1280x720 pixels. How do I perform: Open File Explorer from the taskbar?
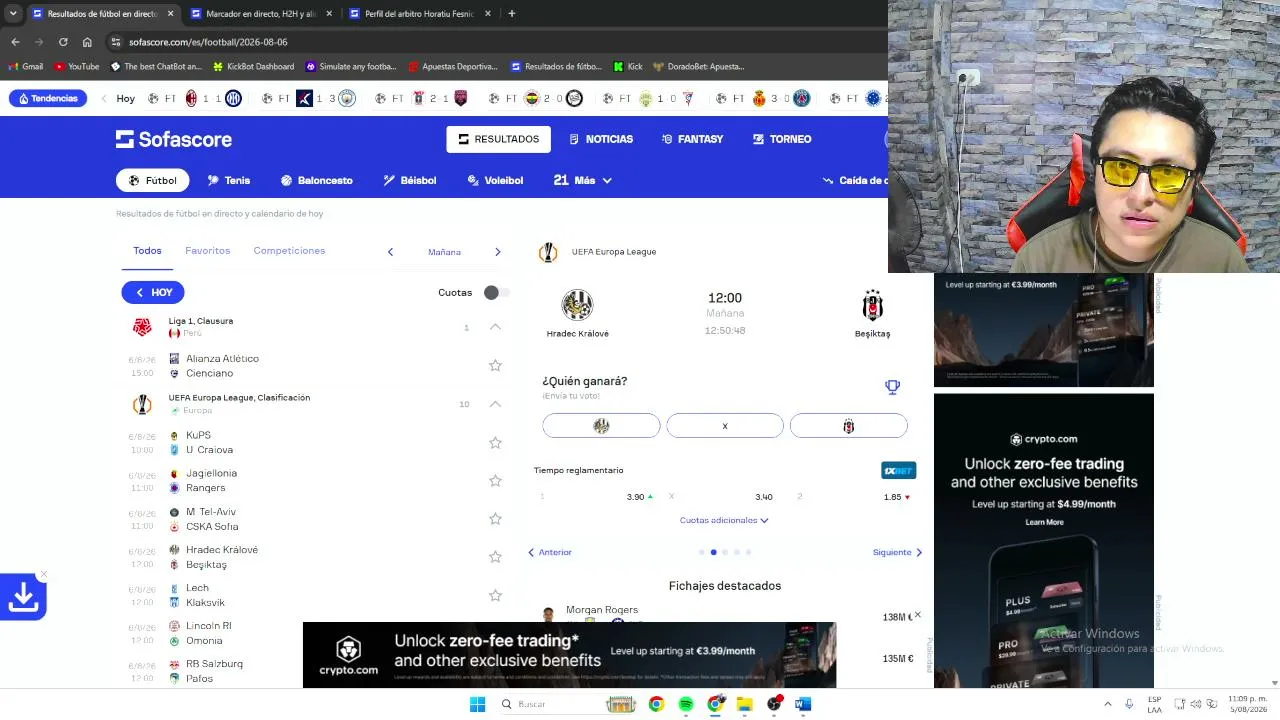[x=745, y=704]
